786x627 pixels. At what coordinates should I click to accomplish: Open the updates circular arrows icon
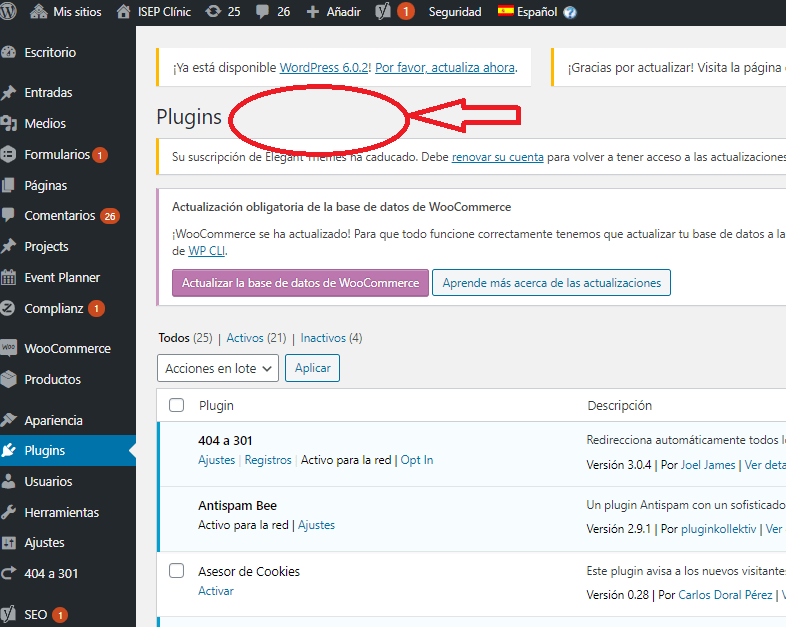tap(213, 12)
